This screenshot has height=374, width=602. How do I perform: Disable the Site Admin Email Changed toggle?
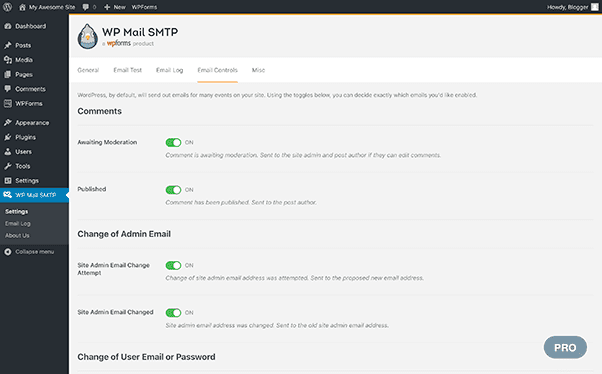pos(173,313)
